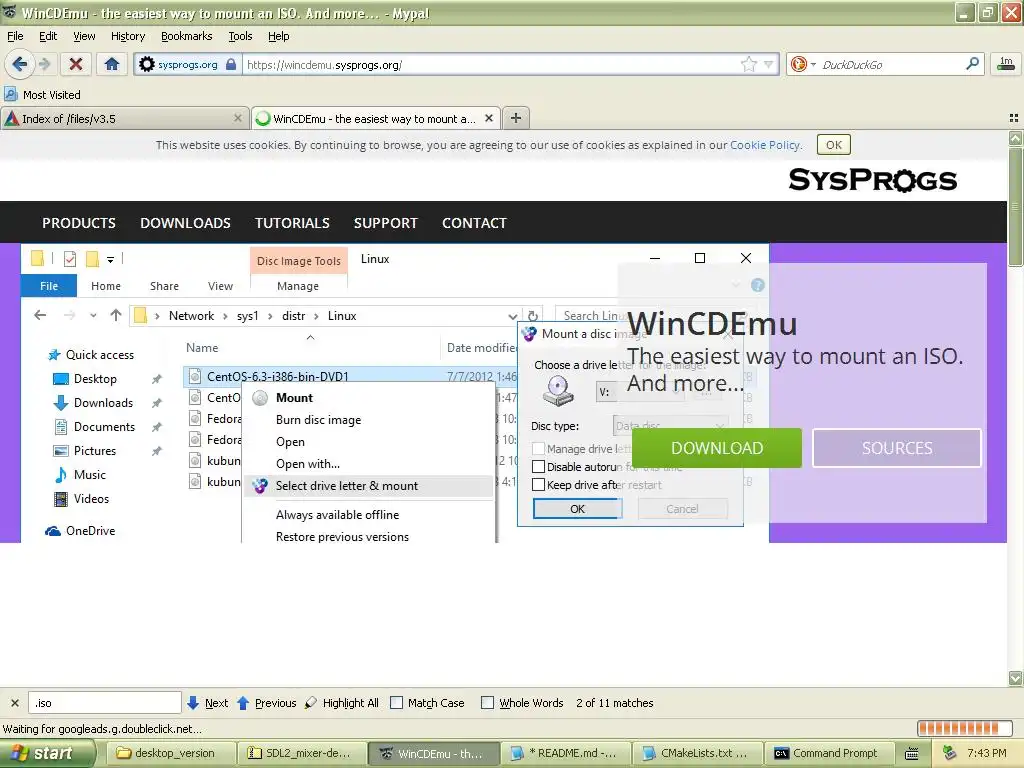Switch to Command Prompt taskbar item
Viewport: 1024px width, 768px height.
point(827,753)
